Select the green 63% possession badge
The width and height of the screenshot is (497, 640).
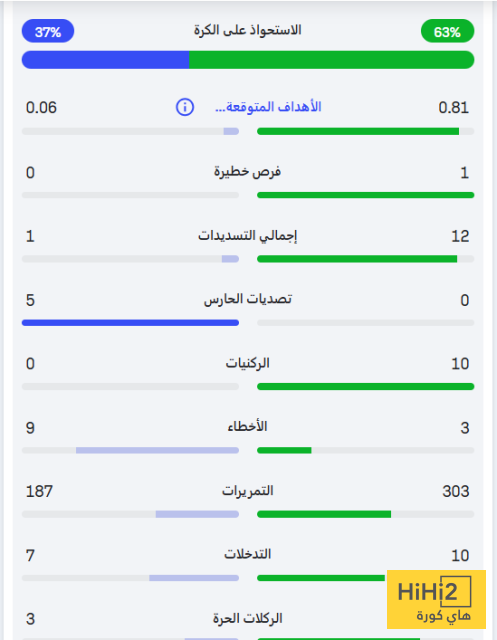(x=448, y=31)
